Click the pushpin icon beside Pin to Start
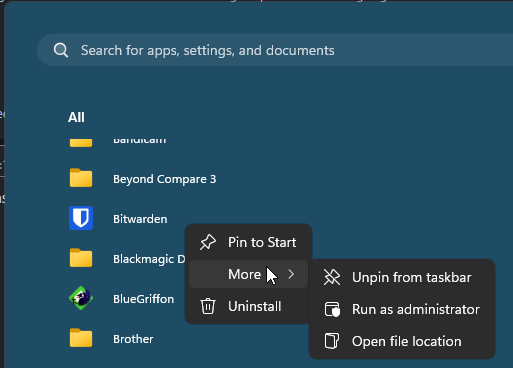The image size is (513, 368). coord(208,242)
